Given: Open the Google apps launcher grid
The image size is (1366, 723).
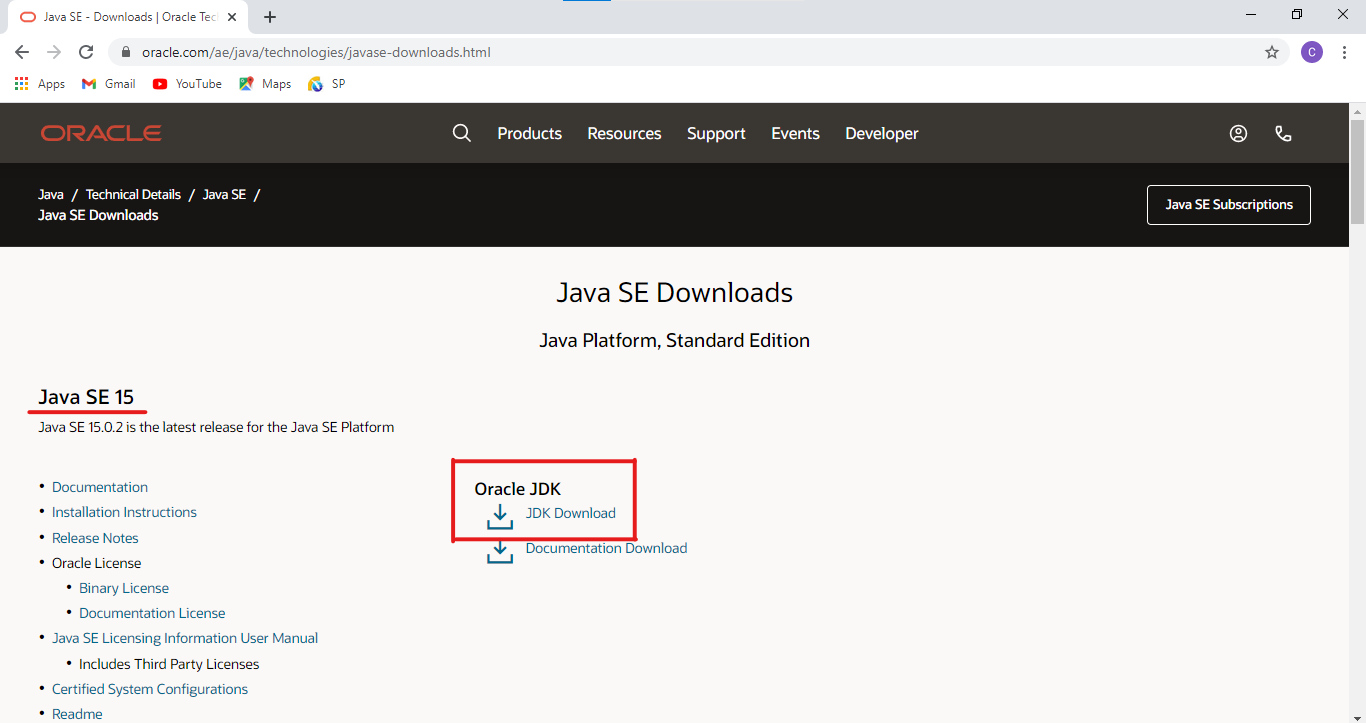Looking at the screenshot, I should (21, 83).
